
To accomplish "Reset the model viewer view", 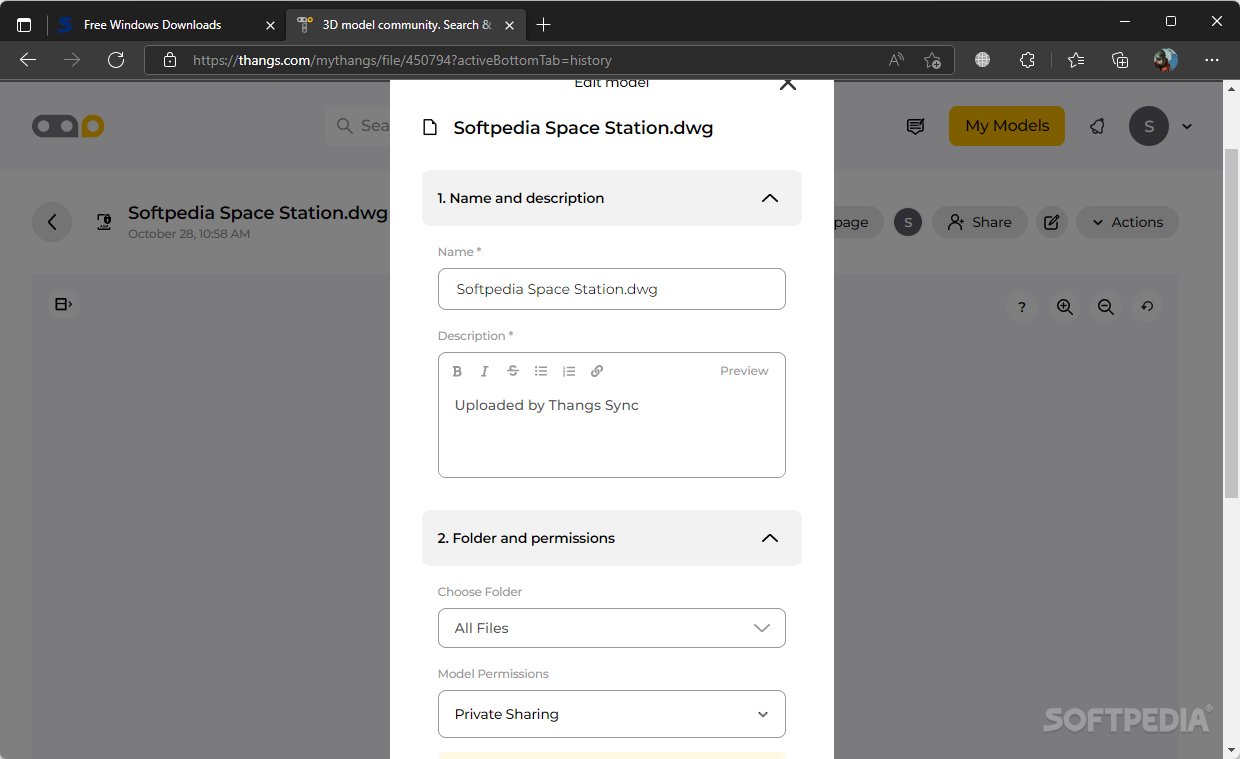I will pyautogui.click(x=1147, y=307).
